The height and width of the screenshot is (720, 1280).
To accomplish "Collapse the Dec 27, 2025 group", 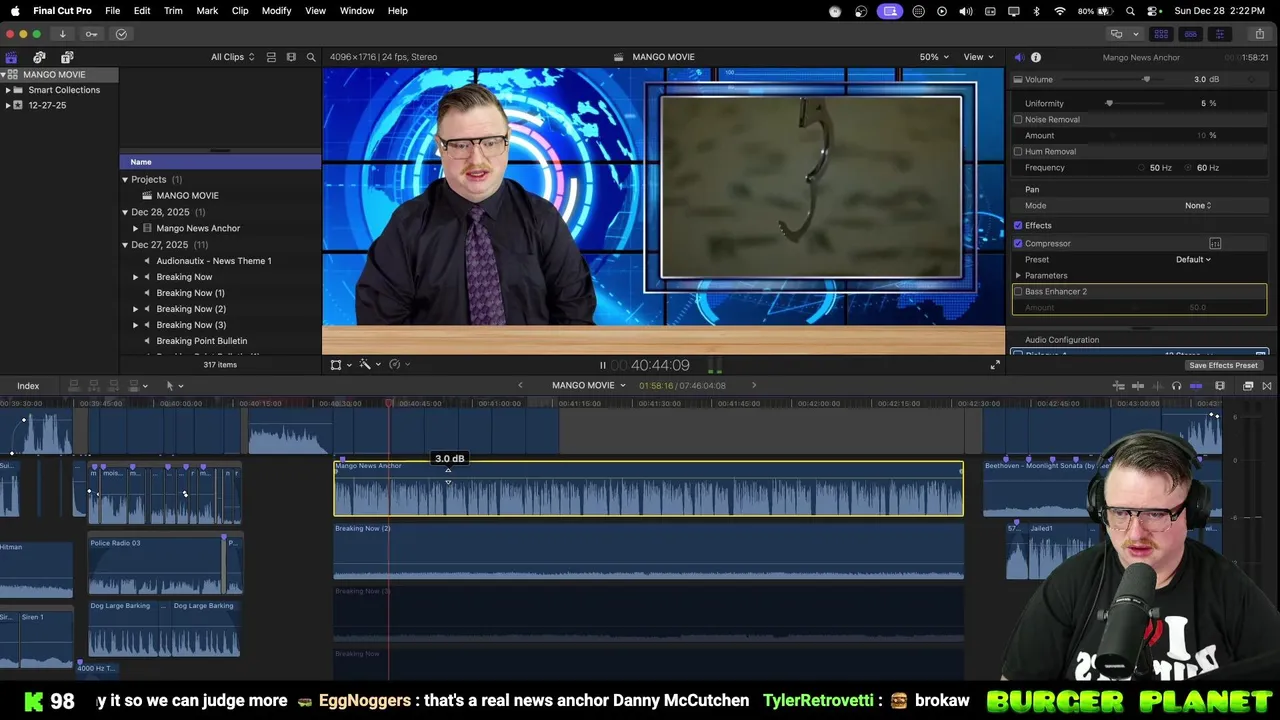I will (125, 245).
